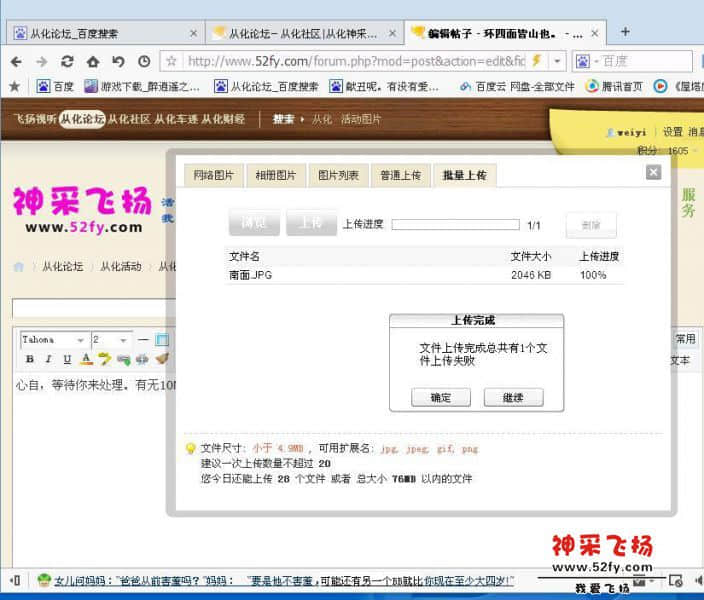Expand the Tahoma font dropdown
The image size is (704, 600).
pos(80,340)
